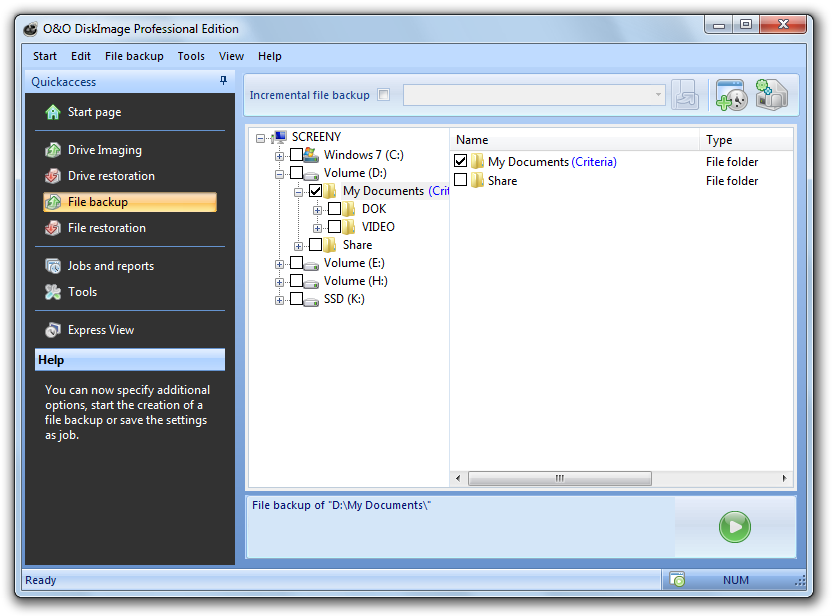Viewport: 832px width, 616px height.
Task: Click the SCREENY computer icon
Action: [x=280, y=137]
